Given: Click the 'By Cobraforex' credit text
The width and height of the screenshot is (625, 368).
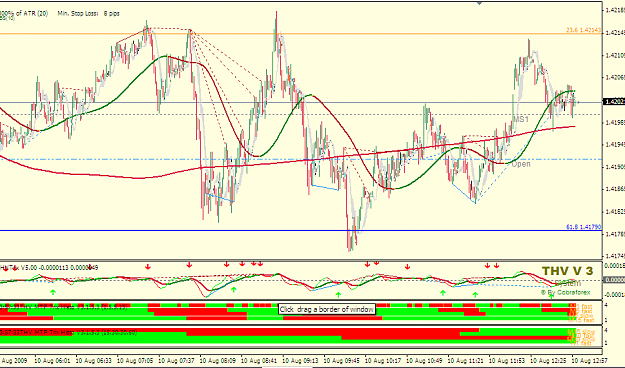Looking at the screenshot, I should [566, 292].
